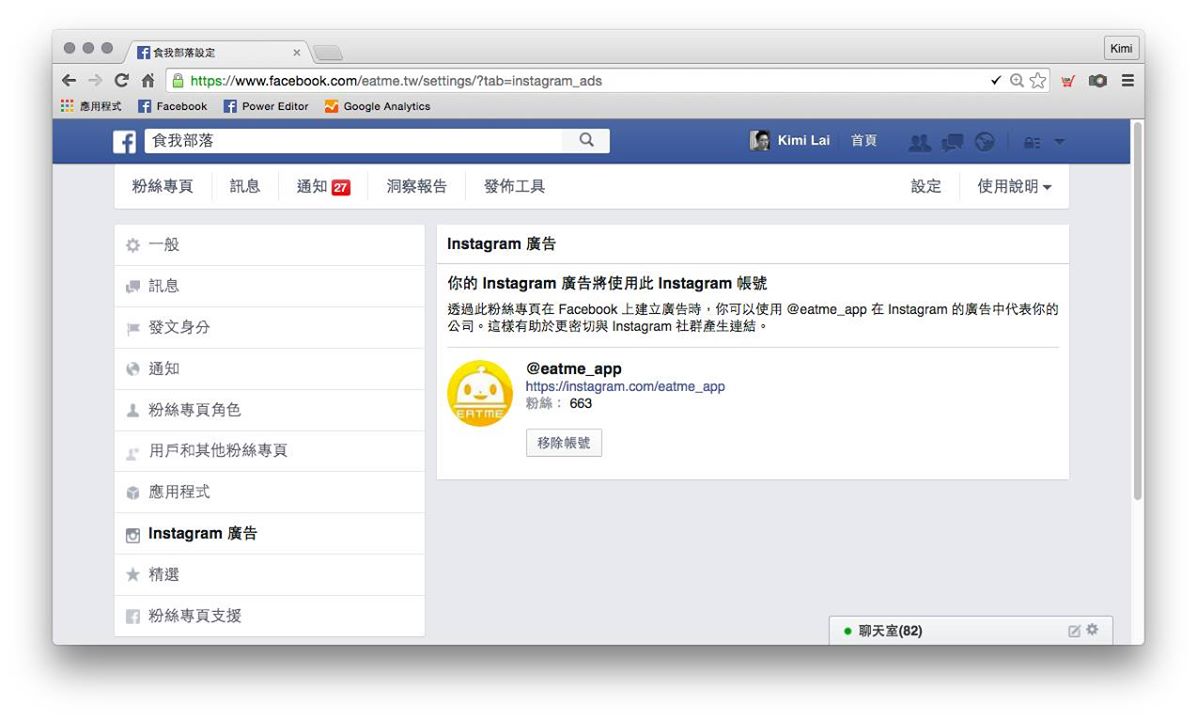The height and width of the screenshot is (720, 1197).
Task: Click the search magnifier button
Action: [x=586, y=140]
